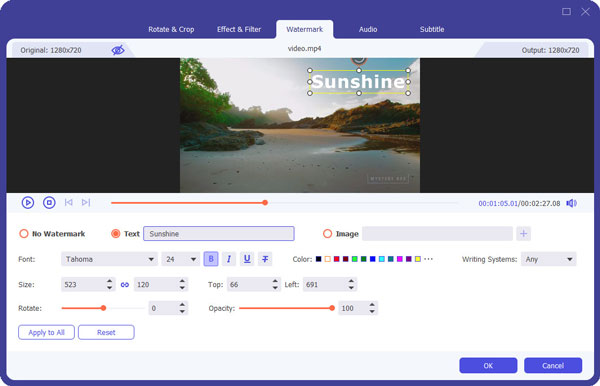Mute the volume speaker icon
This screenshot has height=386, width=600.
click(x=571, y=203)
